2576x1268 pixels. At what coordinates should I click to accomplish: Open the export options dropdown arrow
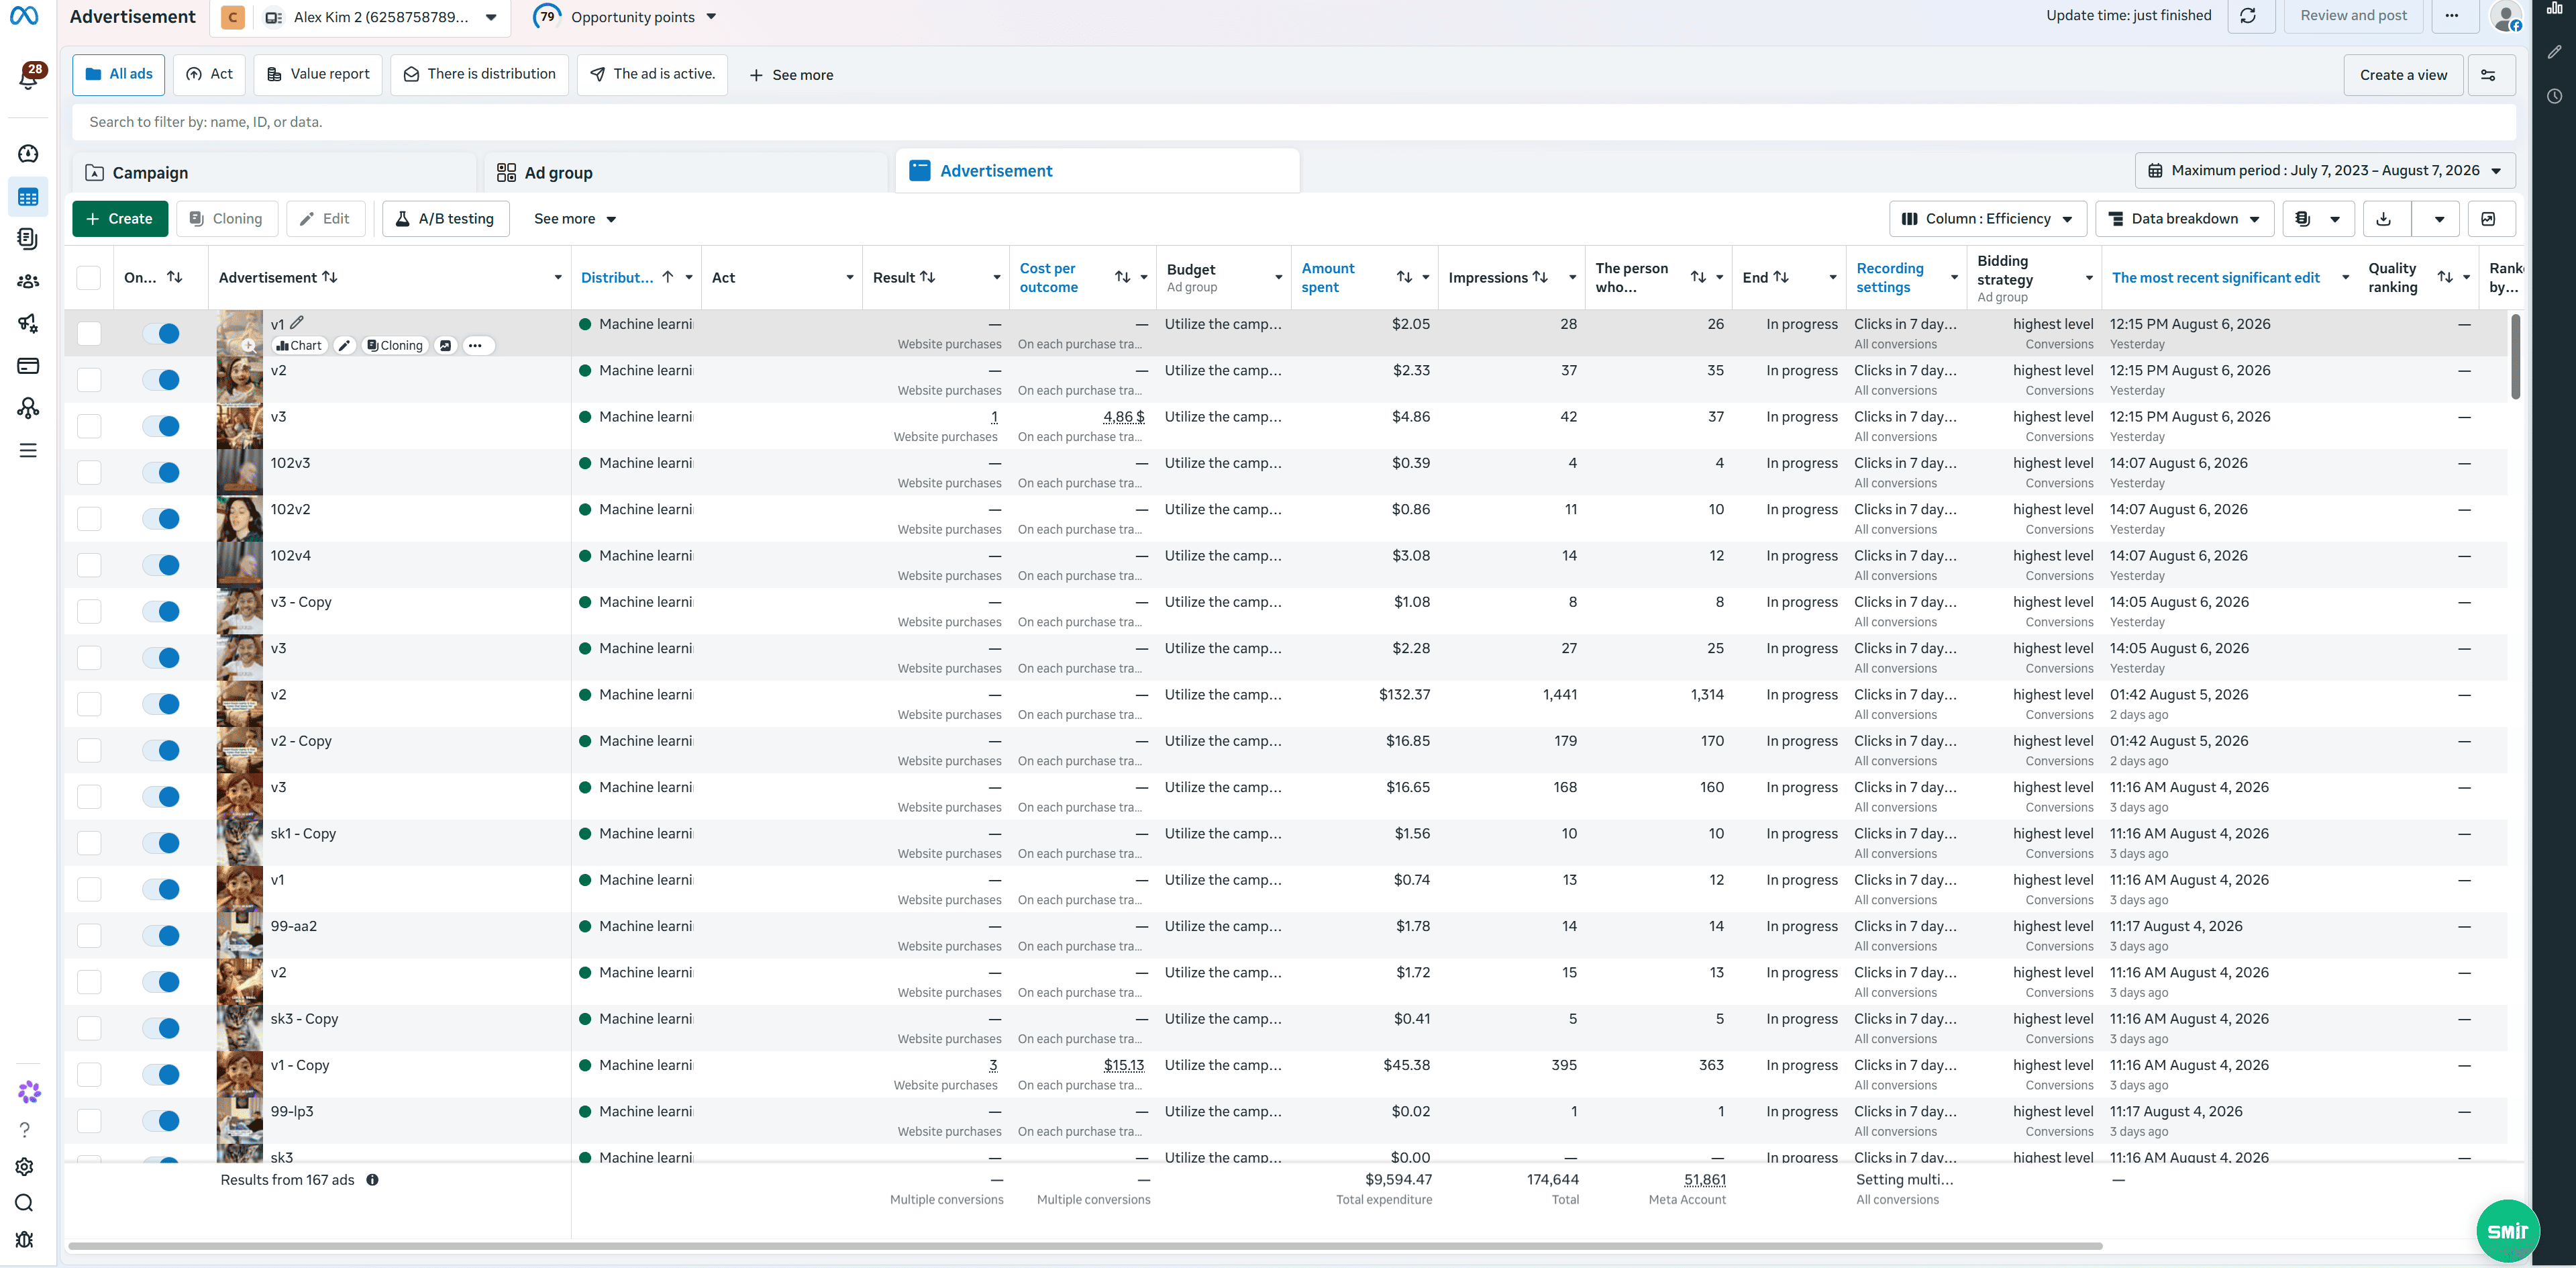pyautogui.click(x=2439, y=219)
